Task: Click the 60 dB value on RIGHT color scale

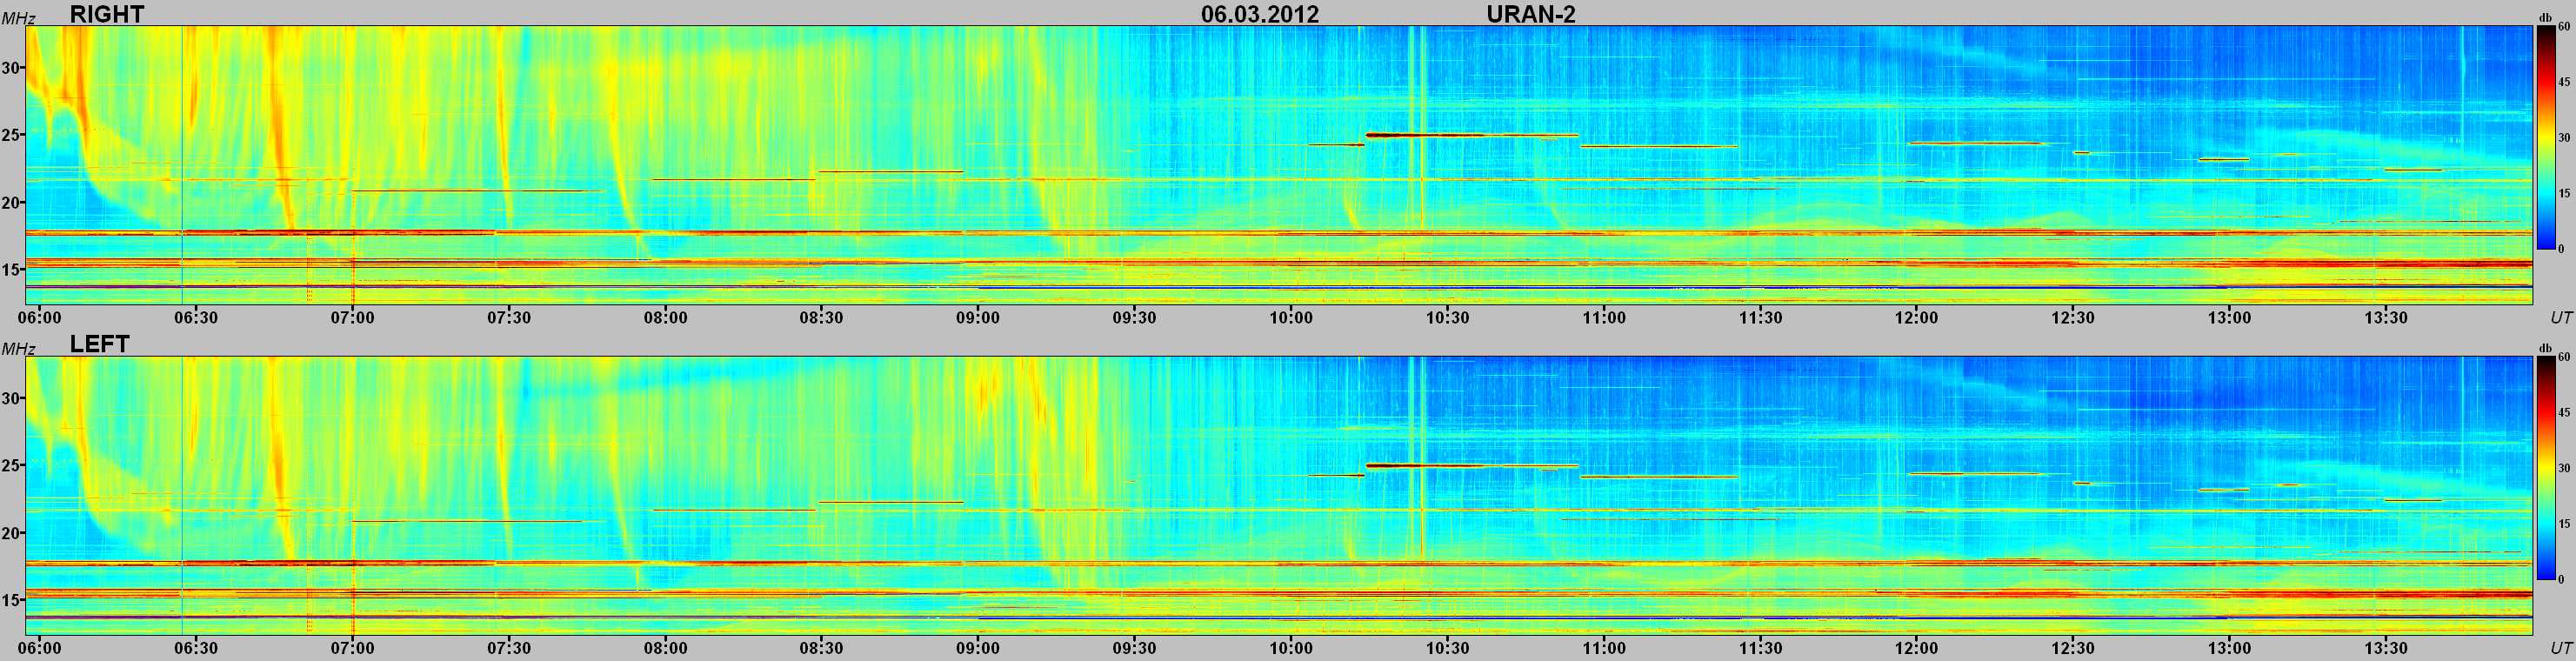Action: (2564, 27)
